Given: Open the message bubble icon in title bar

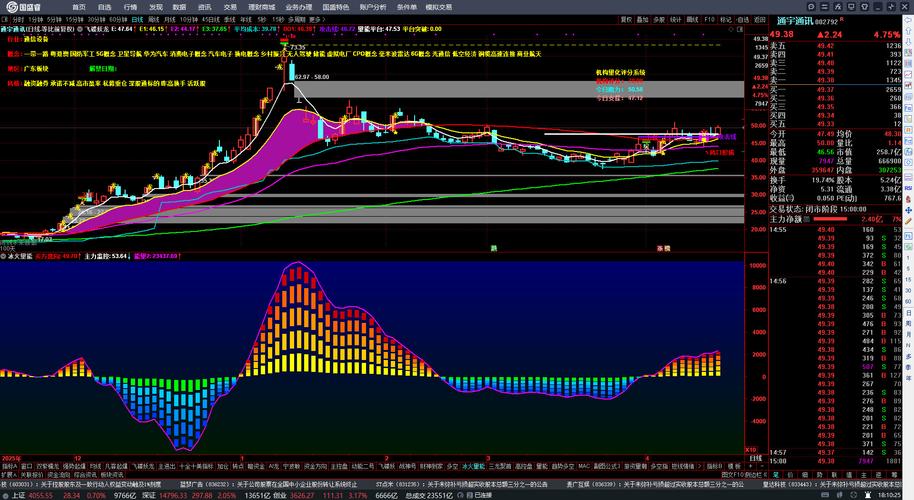Looking at the screenshot, I should (811, 7).
